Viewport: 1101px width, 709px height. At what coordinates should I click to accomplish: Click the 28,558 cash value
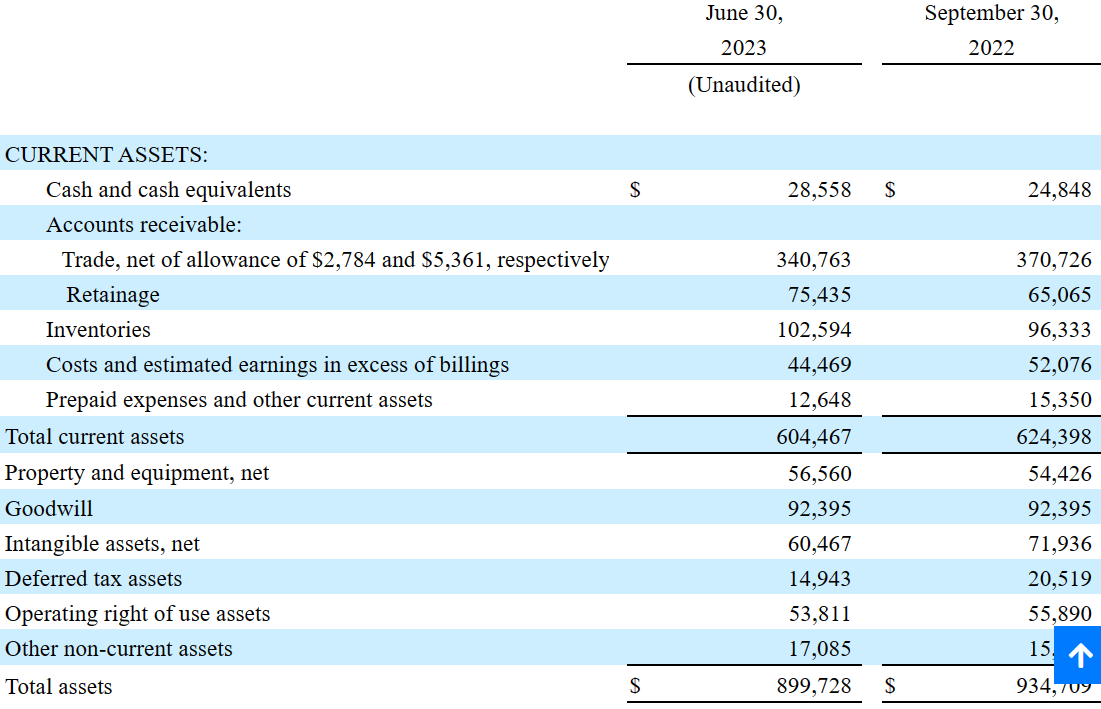pyautogui.click(x=819, y=190)
